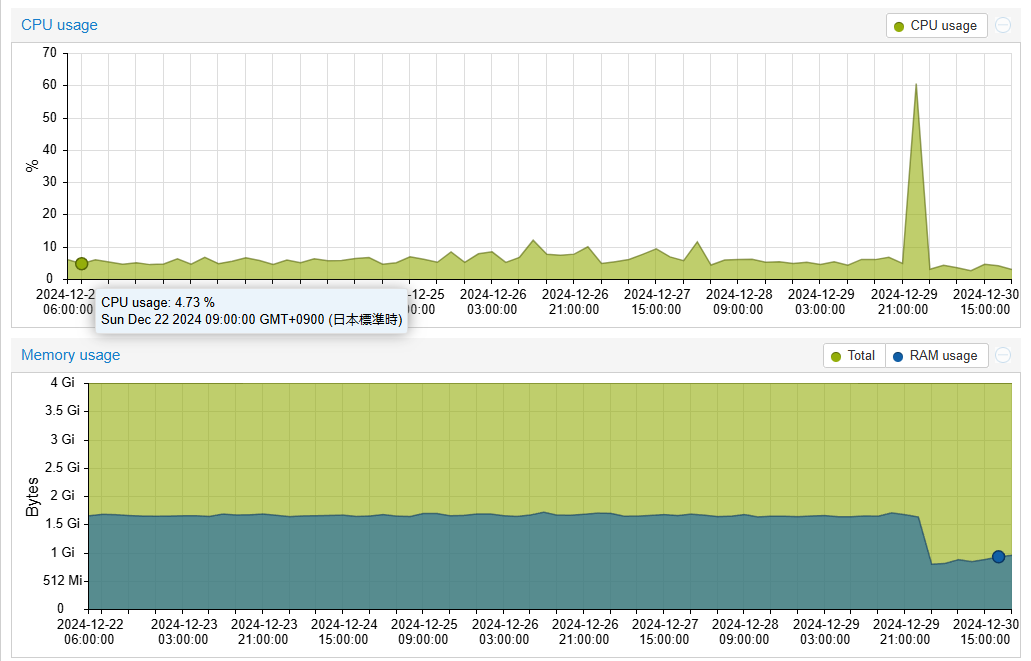Click the blue dot beside RAM usage legend
Image resolution: width=1031 pixels, height=661 pixels.
[897, 356]
